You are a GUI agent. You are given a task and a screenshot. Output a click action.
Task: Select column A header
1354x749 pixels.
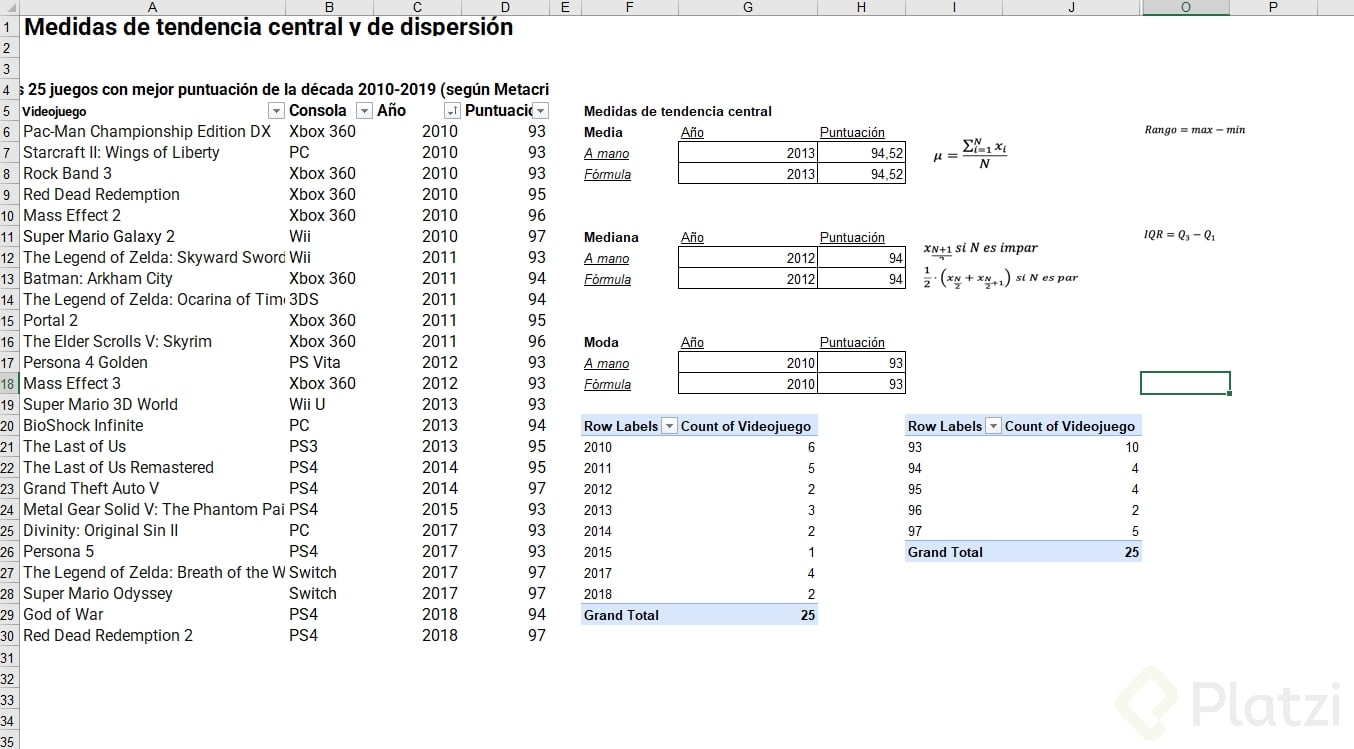151,7
